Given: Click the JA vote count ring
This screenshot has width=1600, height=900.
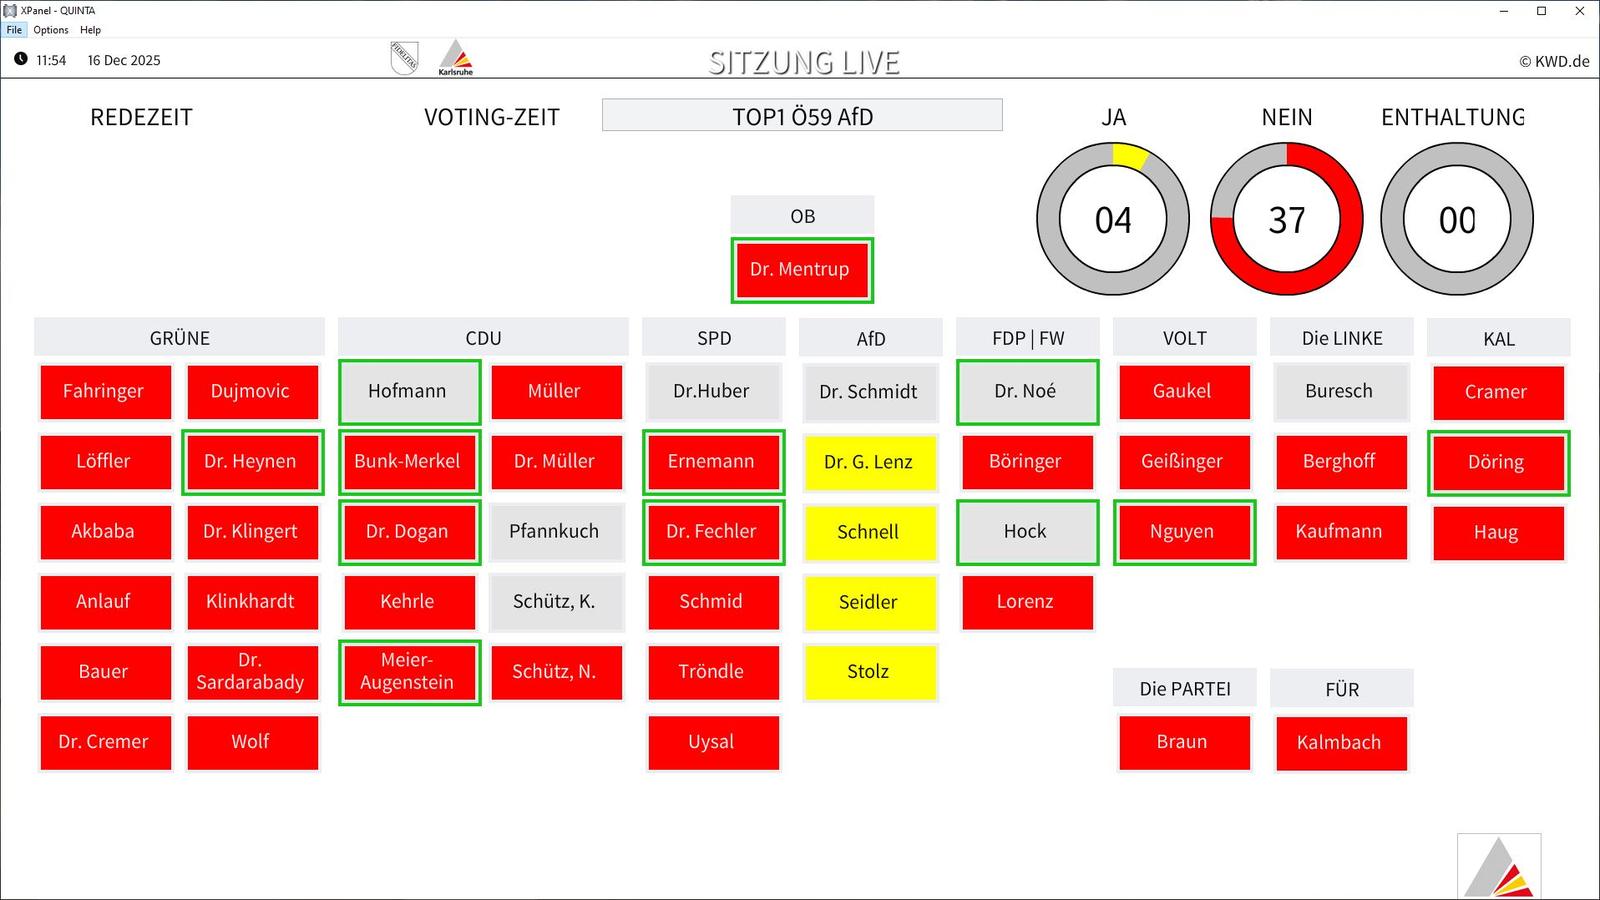Looking at the screenshot, I should coord(1112,219).
